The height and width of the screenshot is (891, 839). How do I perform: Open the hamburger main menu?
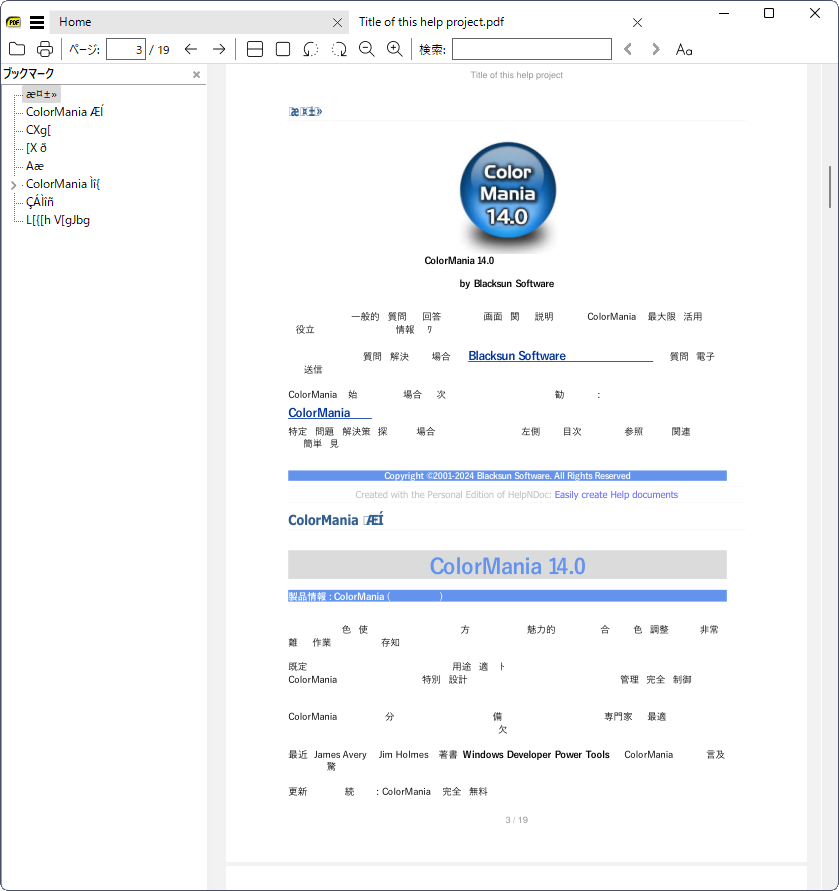pos(37,22)
